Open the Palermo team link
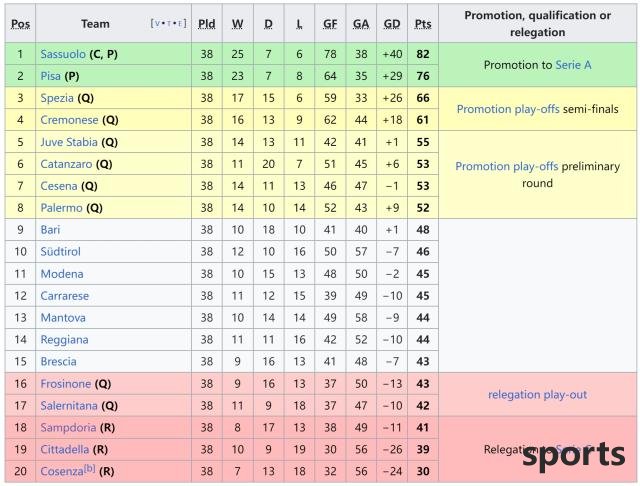Viewport: 640px width, 486px height. (61, 208)
